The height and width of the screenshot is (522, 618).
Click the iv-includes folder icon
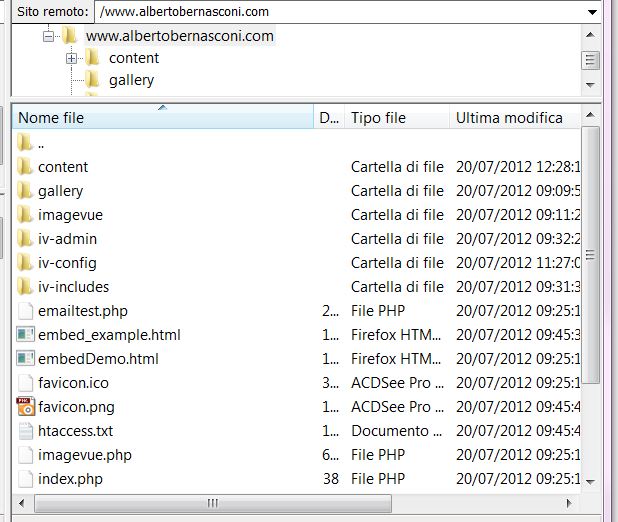pos(24,287)
